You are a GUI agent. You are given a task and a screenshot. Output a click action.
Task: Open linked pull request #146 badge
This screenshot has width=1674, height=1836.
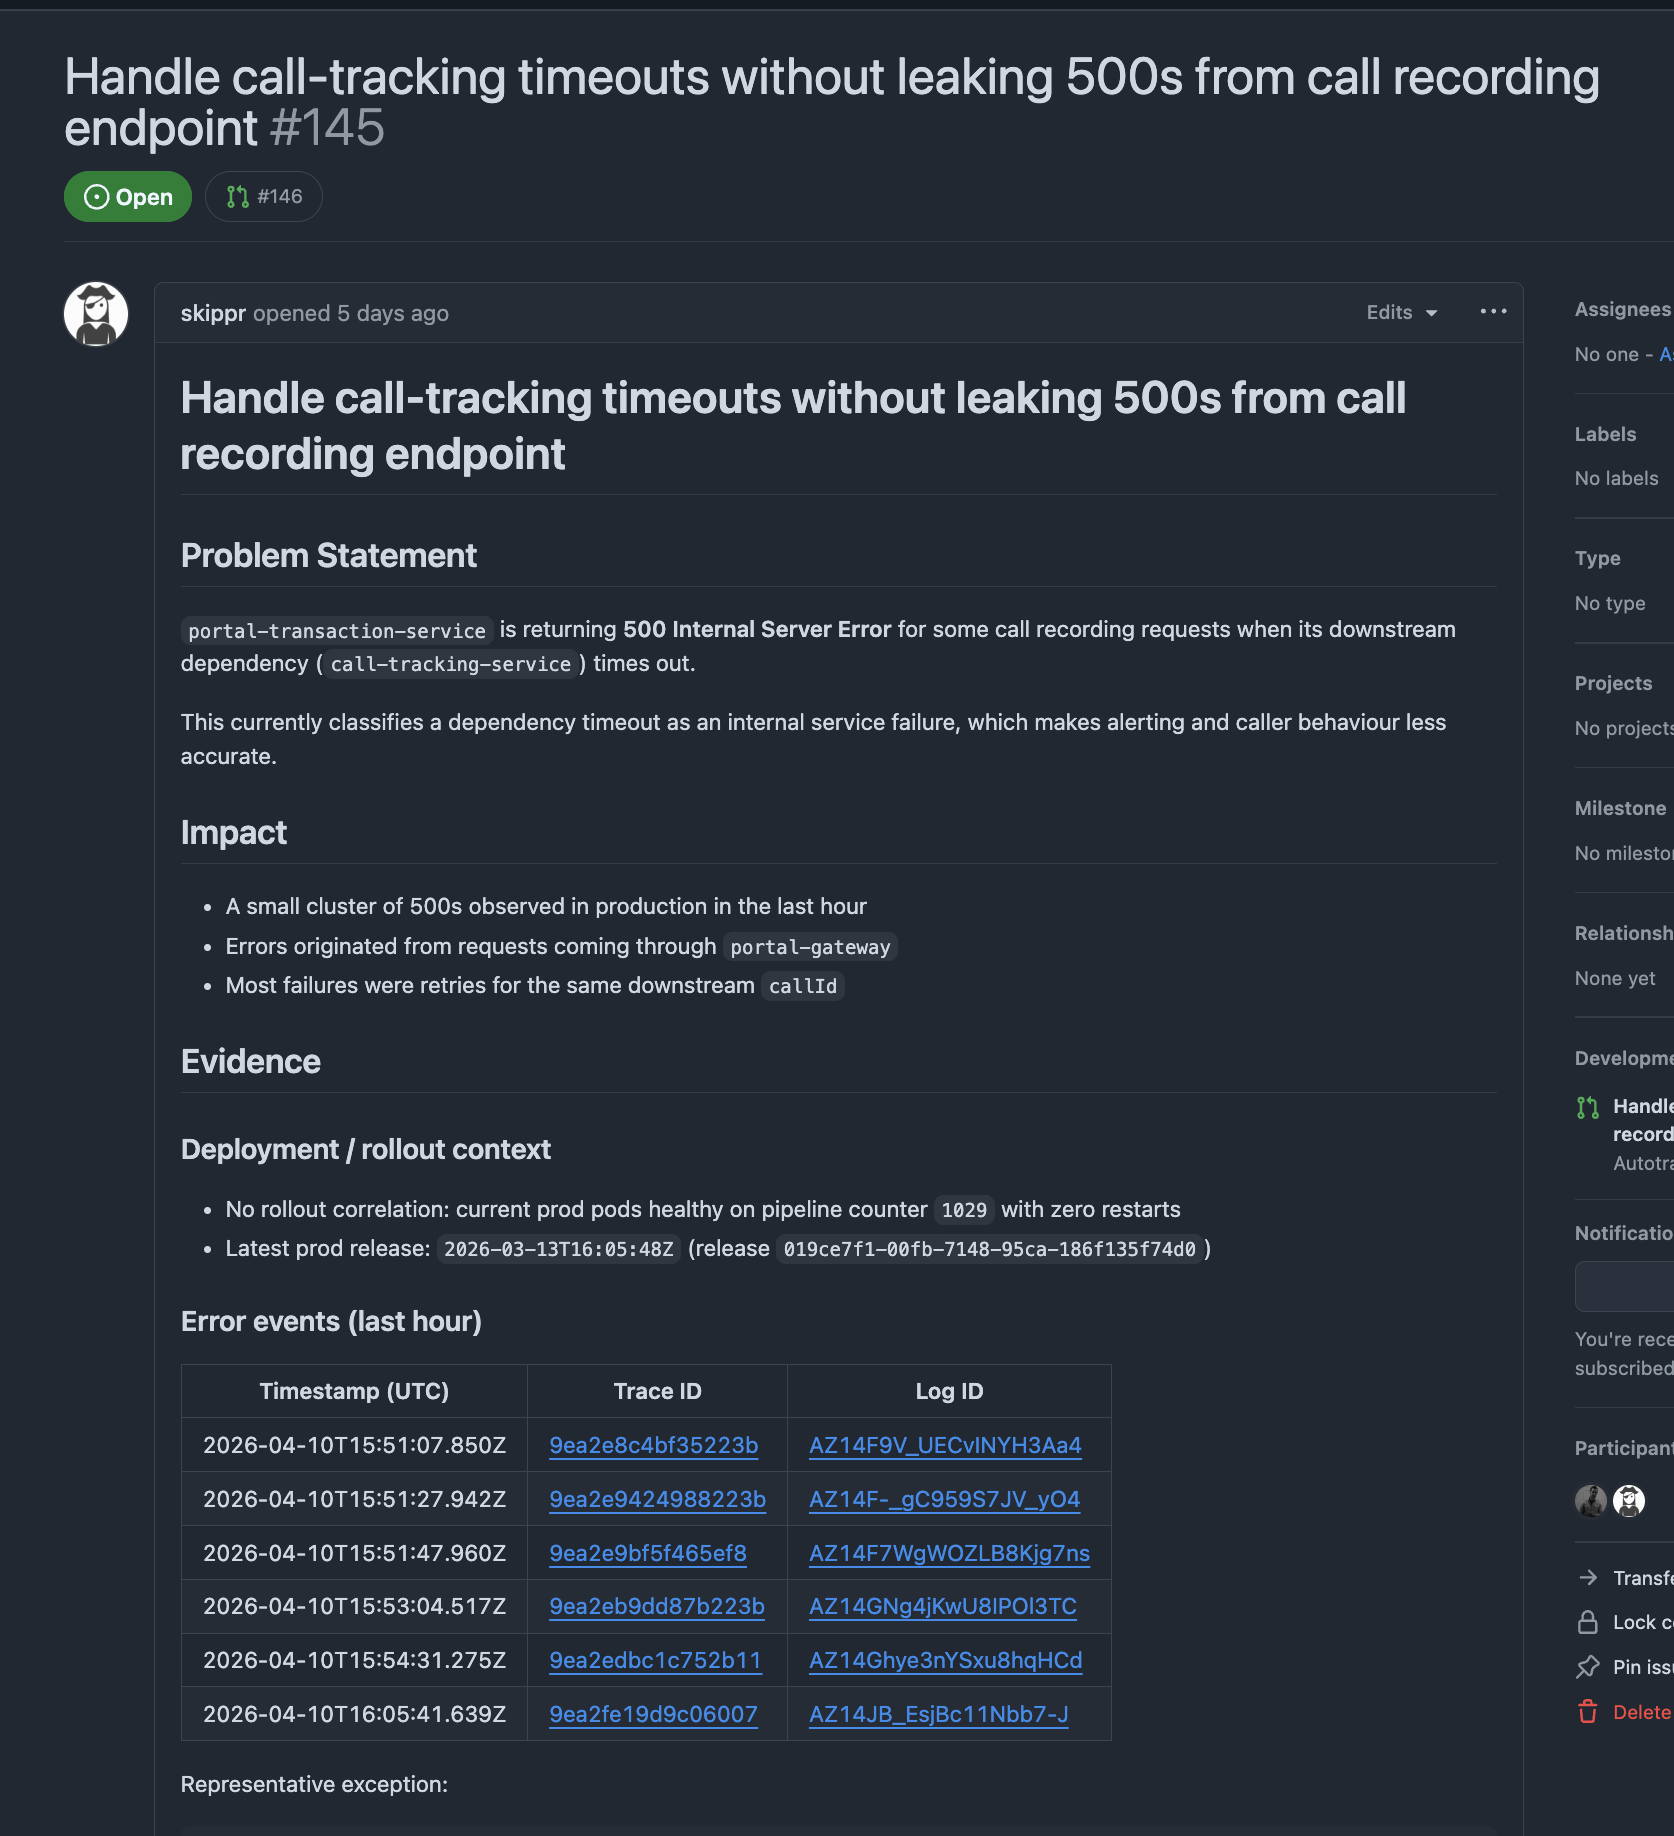[264, 197]
